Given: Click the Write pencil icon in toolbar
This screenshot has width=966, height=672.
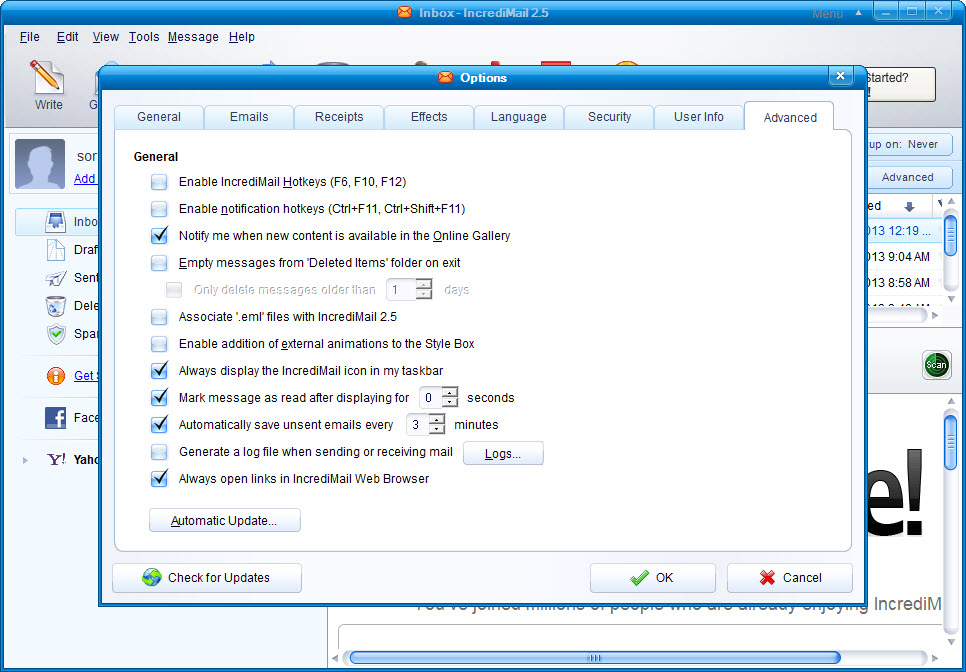Looking at the screenshot, I should [x=47, y=76].
